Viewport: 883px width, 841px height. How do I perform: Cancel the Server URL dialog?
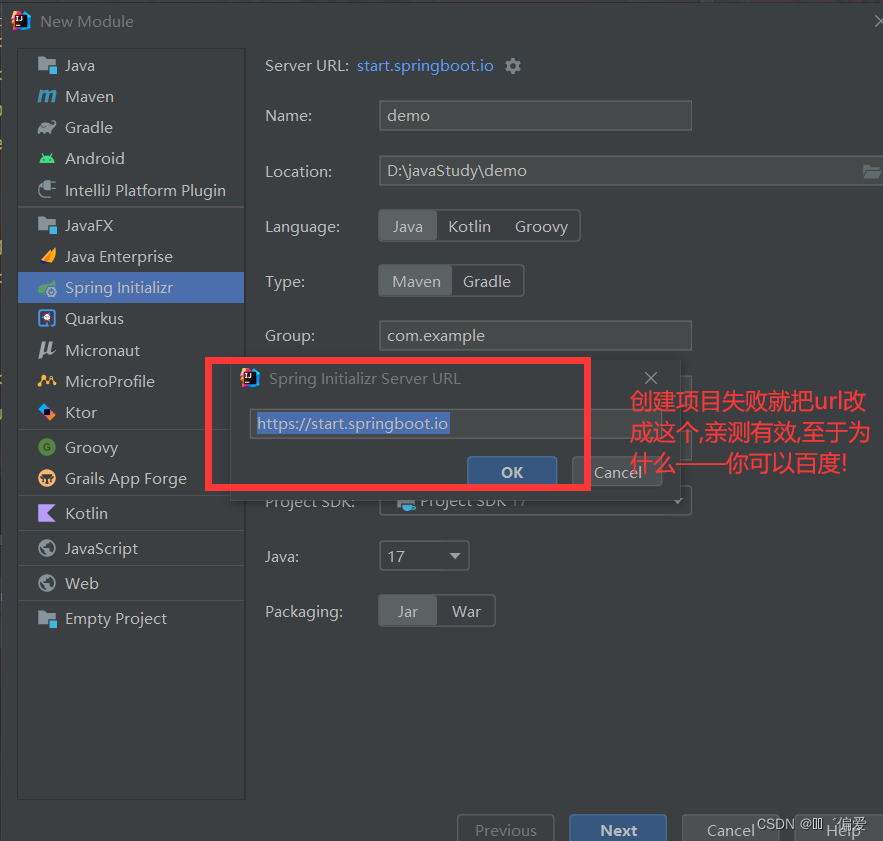[617, 472]
